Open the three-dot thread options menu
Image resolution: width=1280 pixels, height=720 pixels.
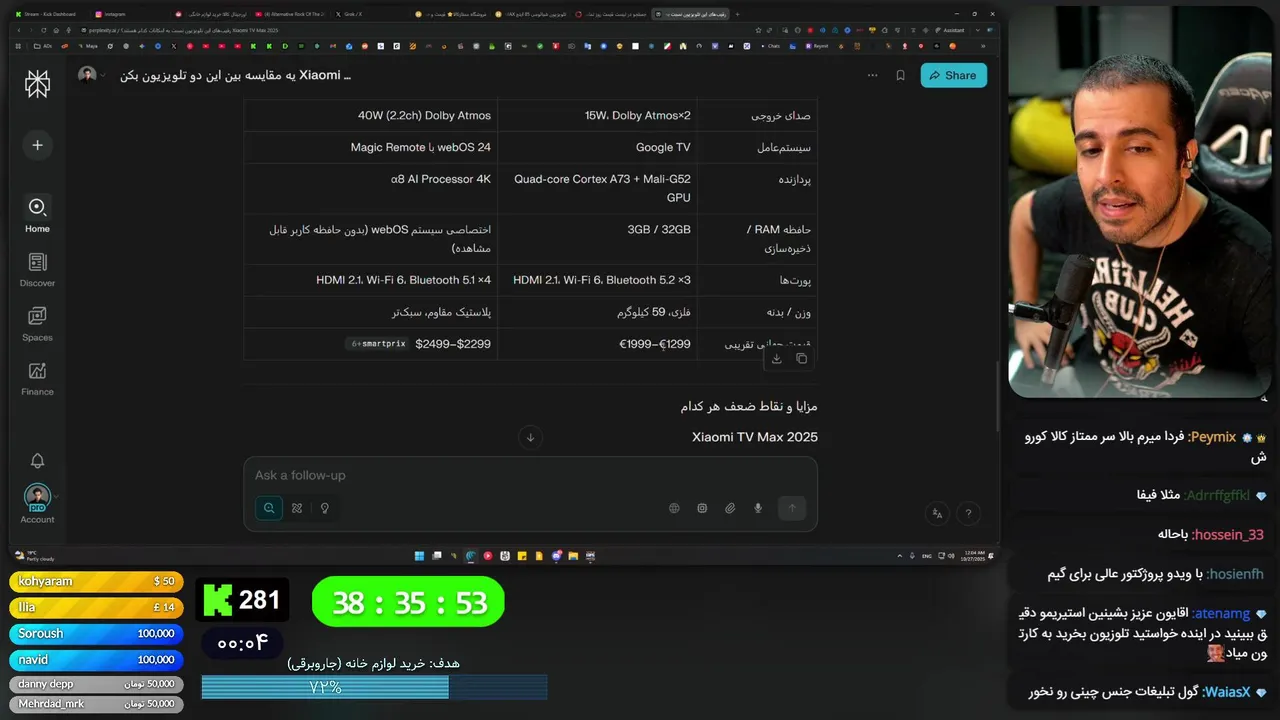tap(872, 75)
